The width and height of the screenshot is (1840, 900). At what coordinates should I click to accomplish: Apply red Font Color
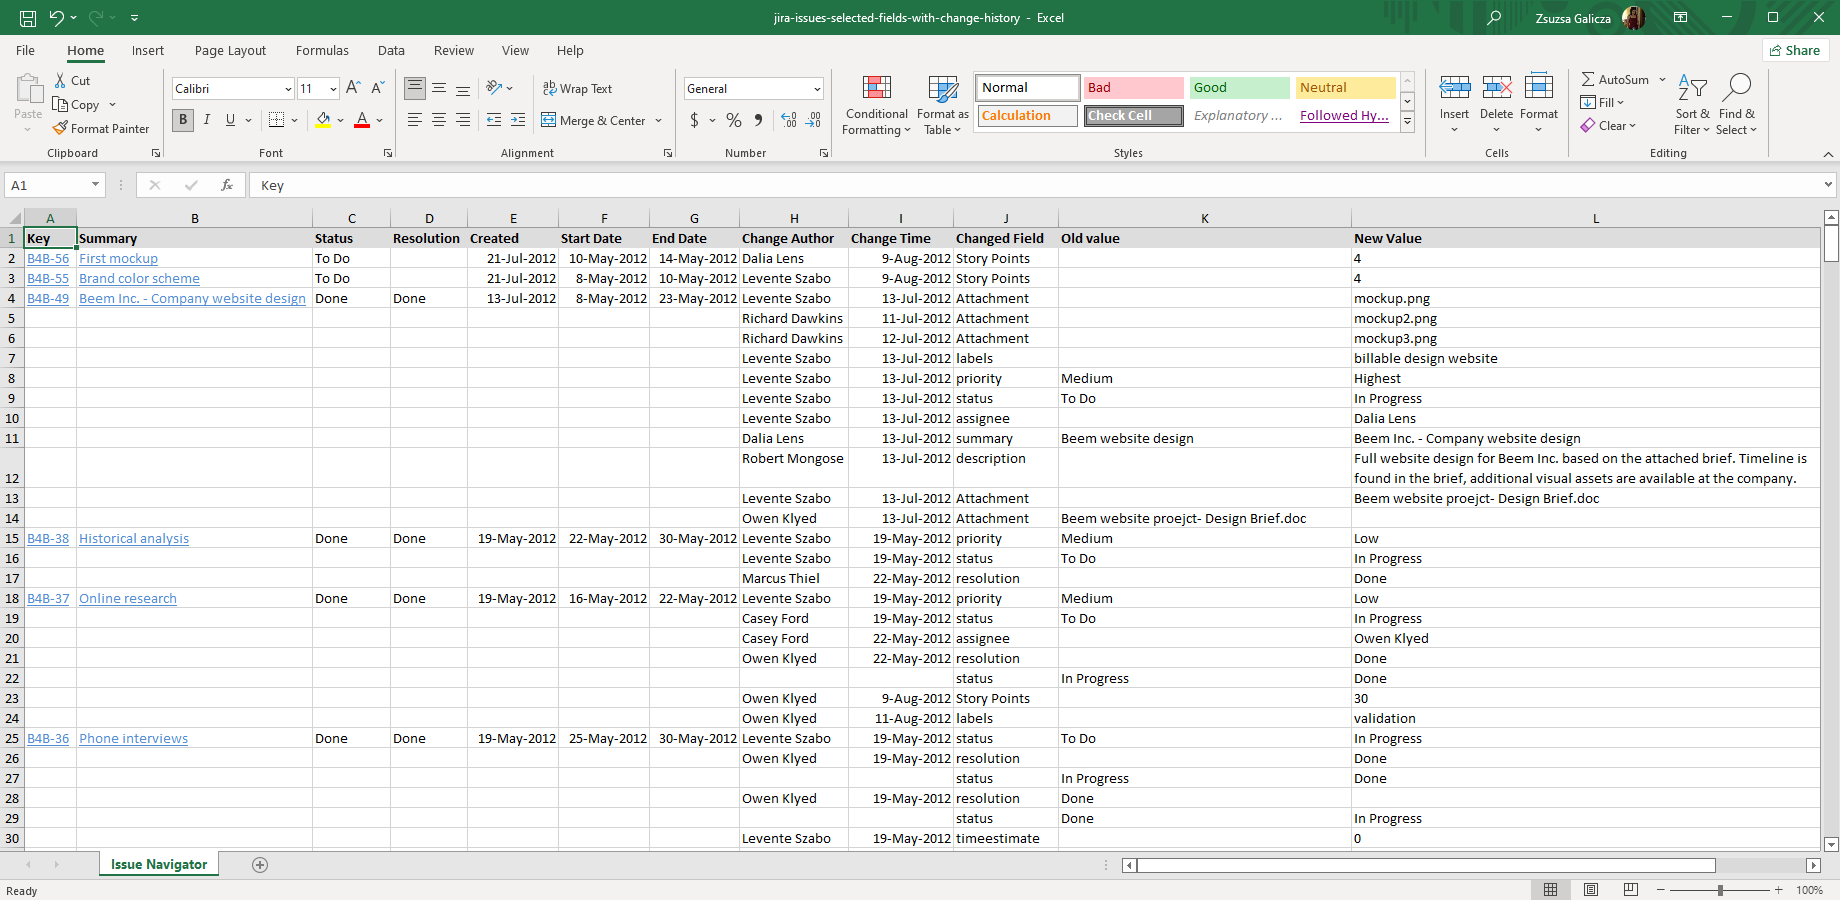362,120
